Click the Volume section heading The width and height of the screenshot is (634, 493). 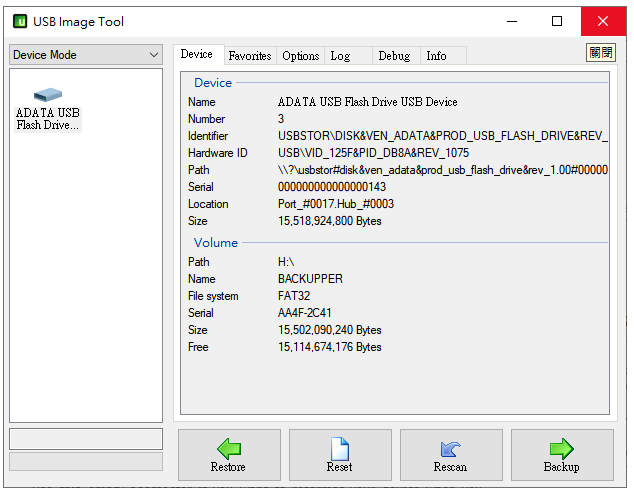point(216,243)
